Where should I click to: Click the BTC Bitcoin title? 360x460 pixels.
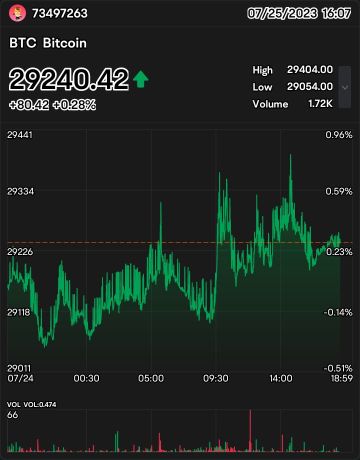pyautogui.click(x=48, y=43)
